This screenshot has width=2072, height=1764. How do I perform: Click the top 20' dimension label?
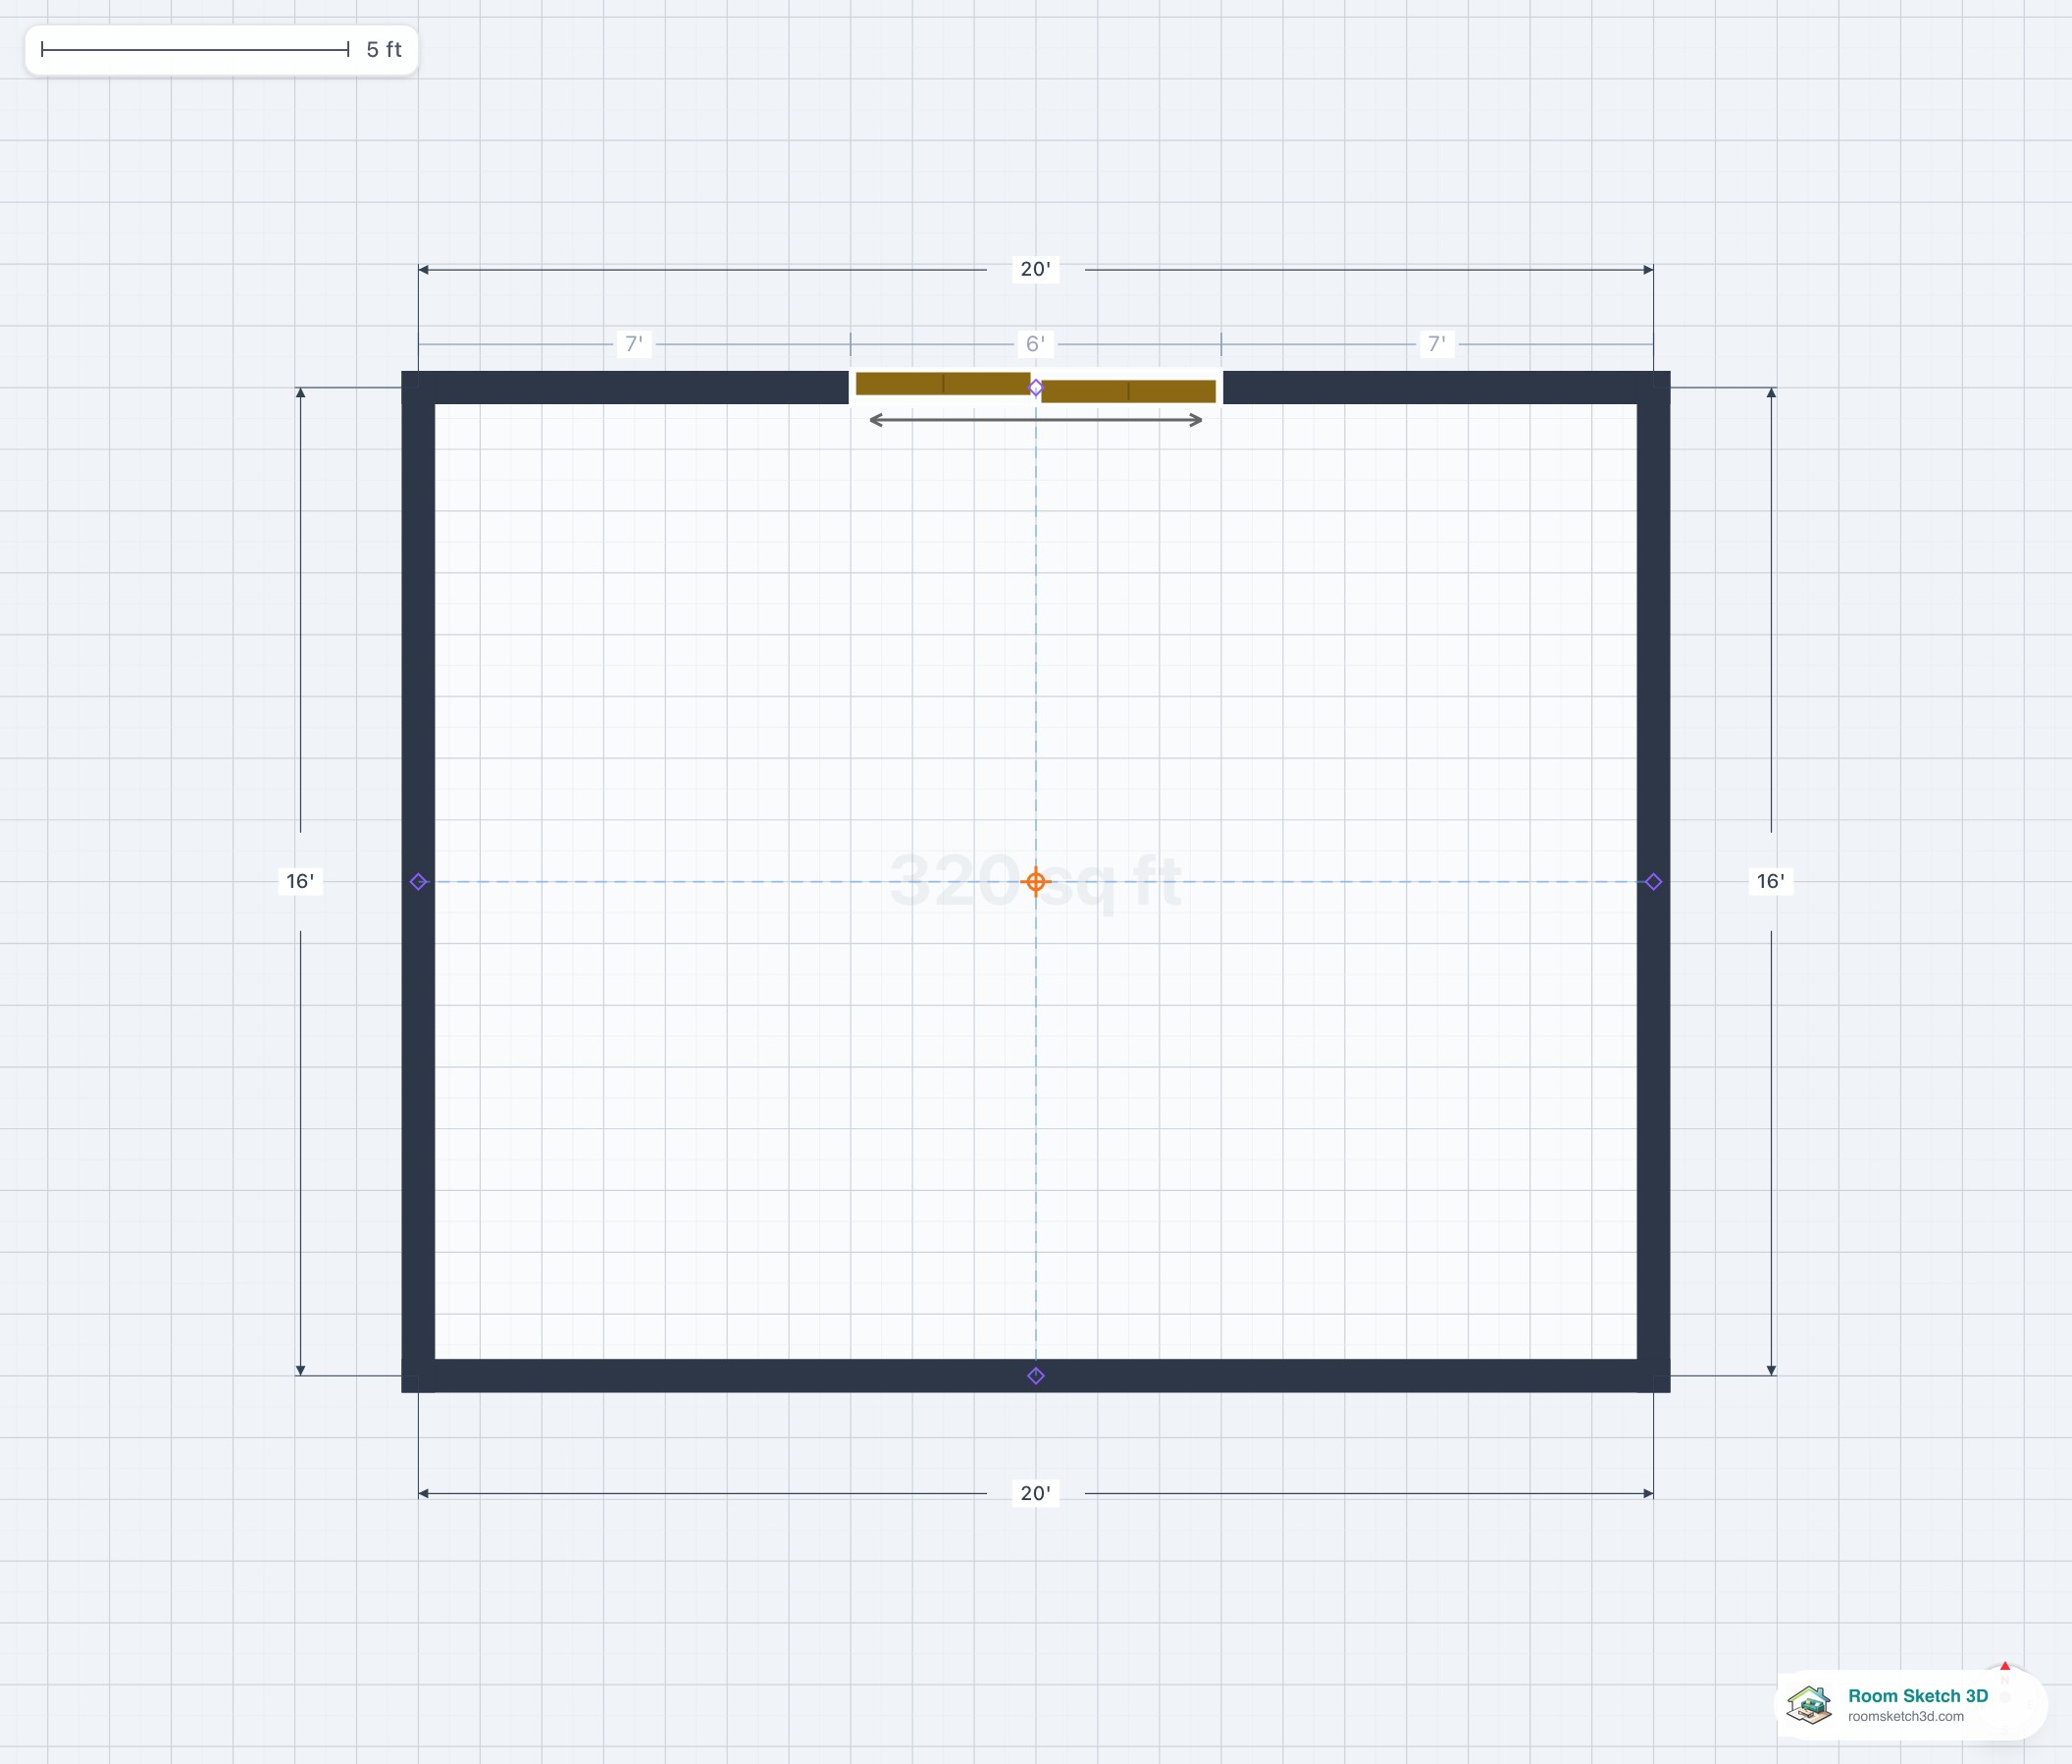[1035, 269]
